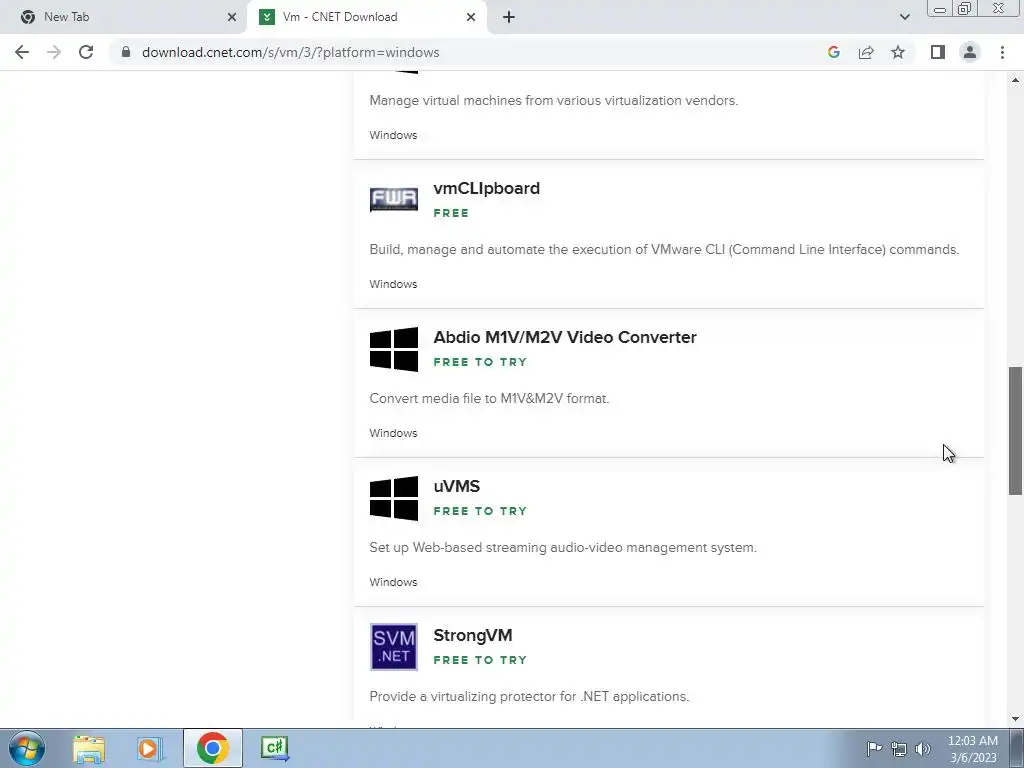
Task: Go back to the previous page
Action: click(x=22, y=52)
